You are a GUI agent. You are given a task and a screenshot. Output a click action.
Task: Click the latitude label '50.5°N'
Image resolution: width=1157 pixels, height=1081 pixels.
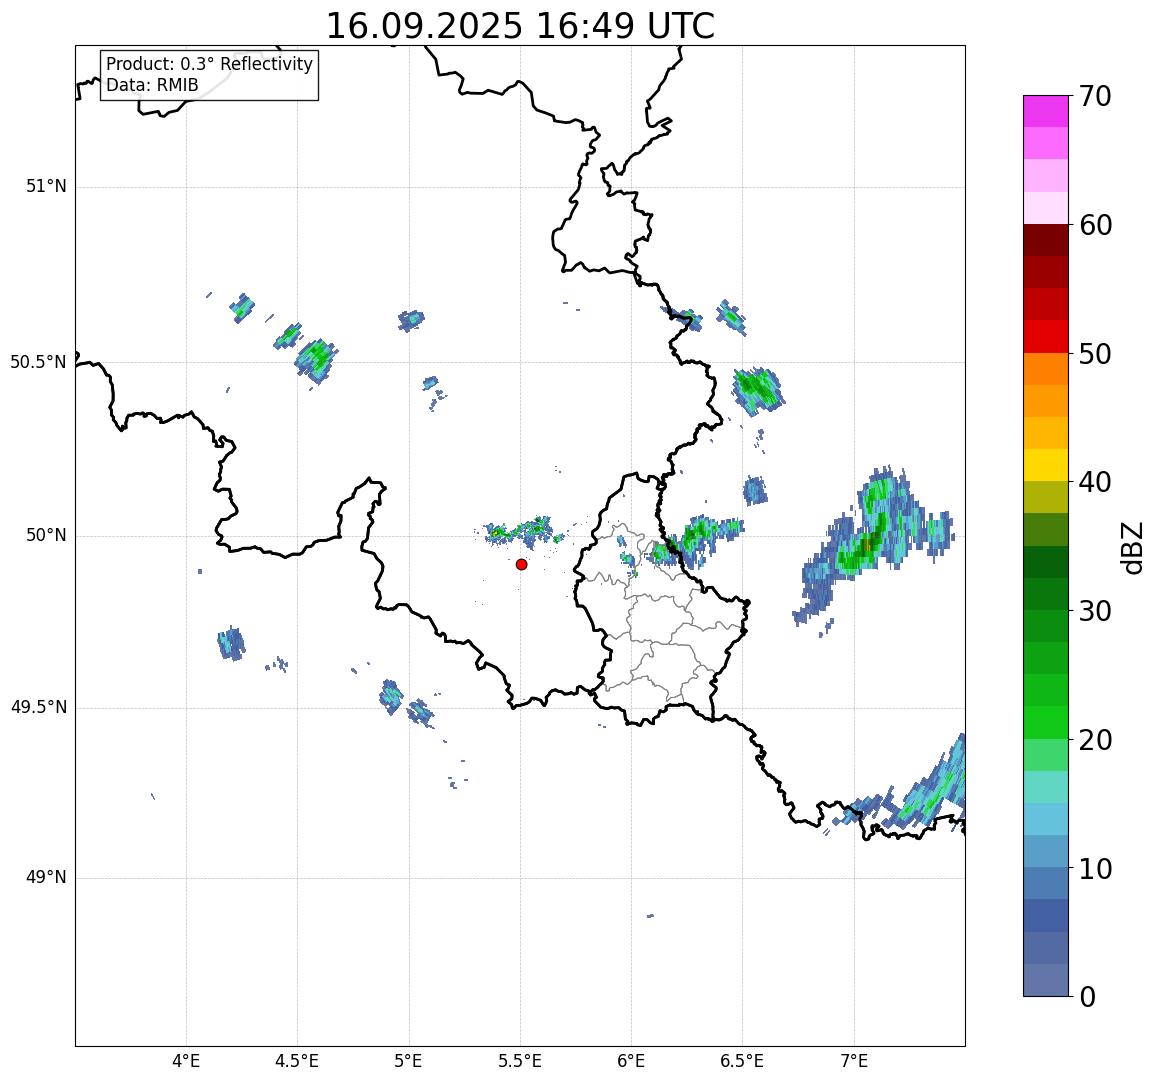[x=38, y=362]
